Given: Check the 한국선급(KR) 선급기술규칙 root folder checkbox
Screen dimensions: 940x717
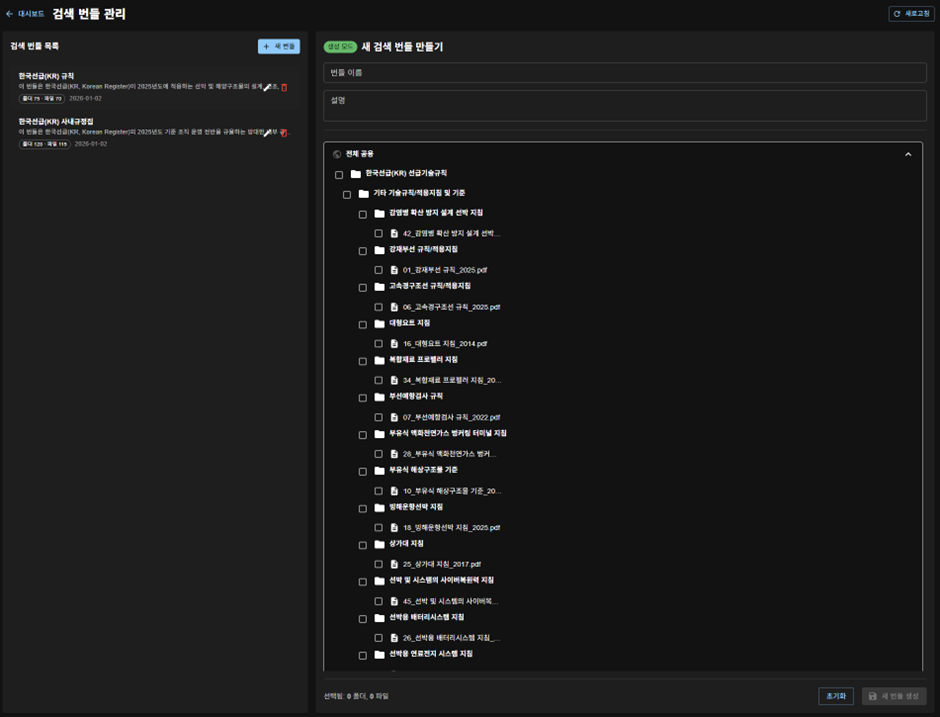Looking at the screenshot, I should [x=339, y=175].
